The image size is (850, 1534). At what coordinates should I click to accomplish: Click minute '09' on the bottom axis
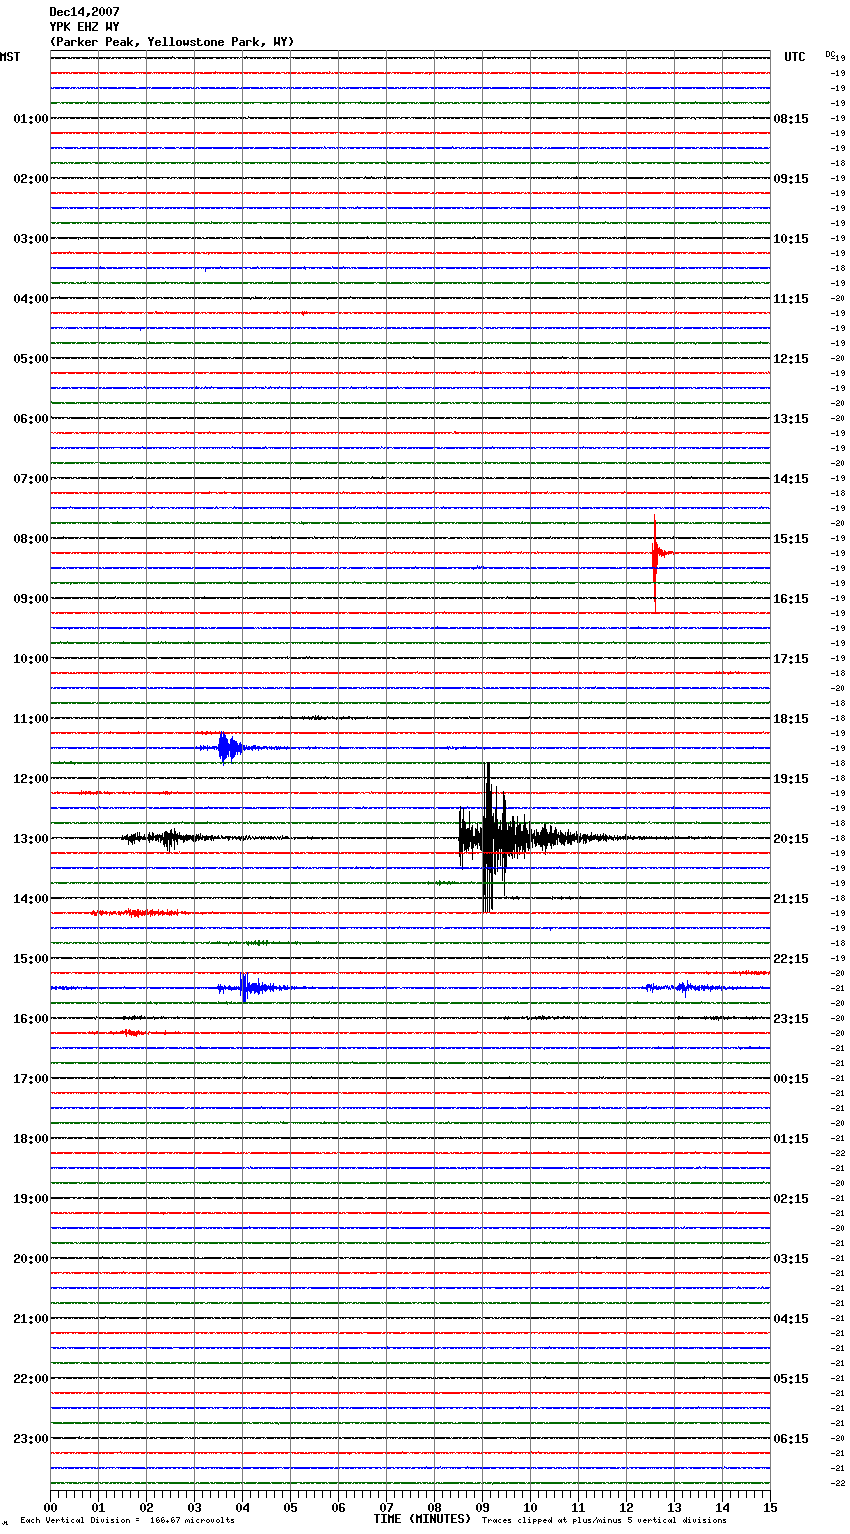tap(482, 1507)
